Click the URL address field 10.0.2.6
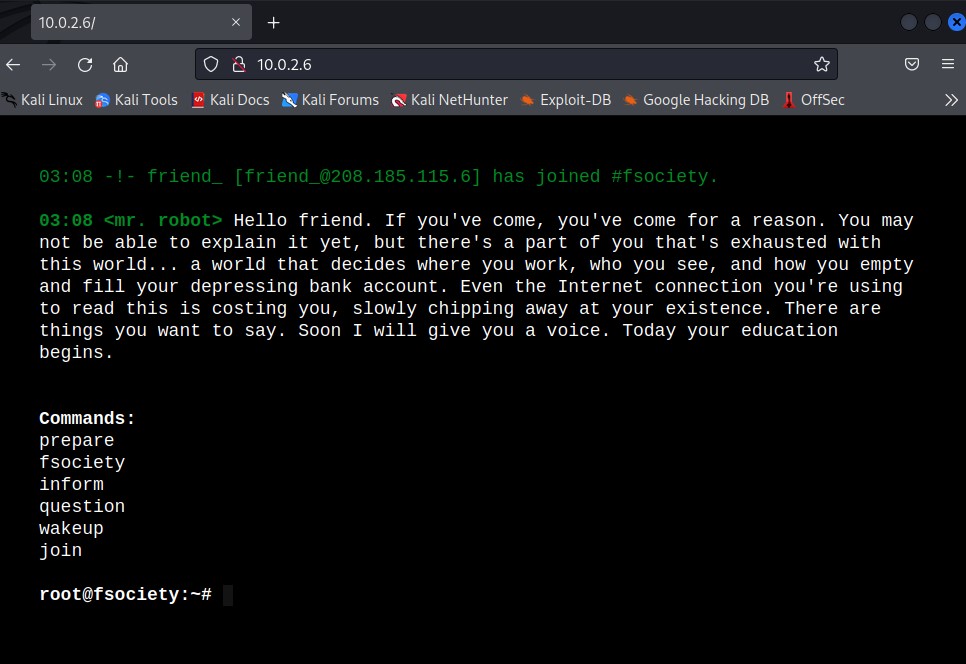Screen dimensions: 966x664 516,64
